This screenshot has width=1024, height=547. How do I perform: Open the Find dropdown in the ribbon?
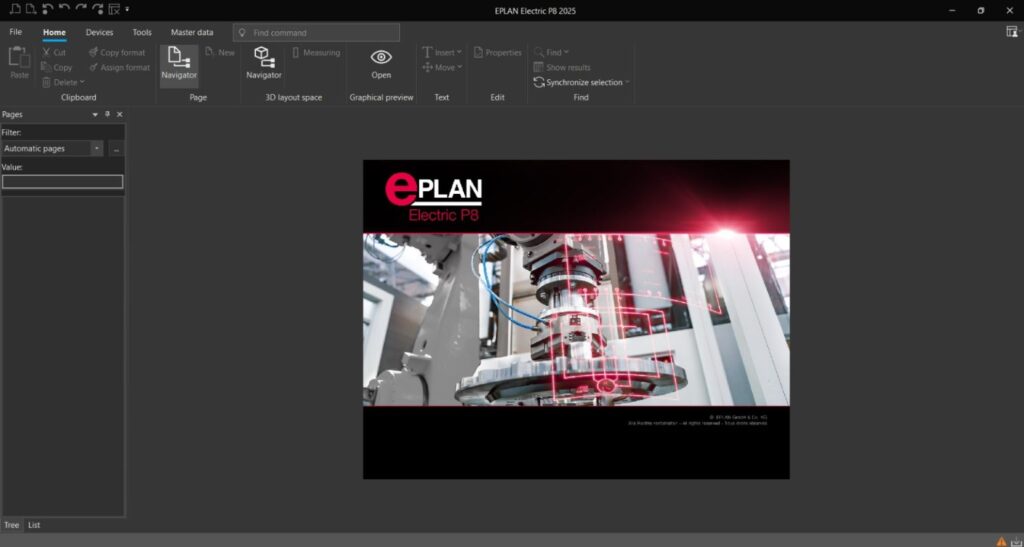pyautogui.click(x=551, y=52)
